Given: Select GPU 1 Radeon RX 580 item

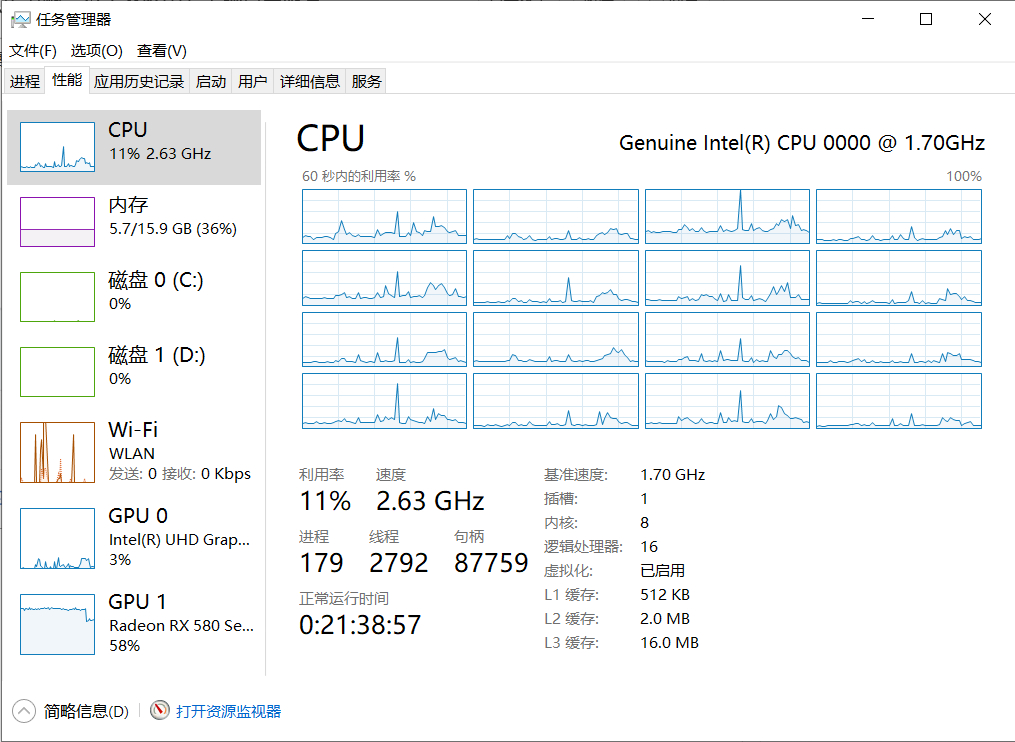Looking at the screenshot, I should 134,624.
